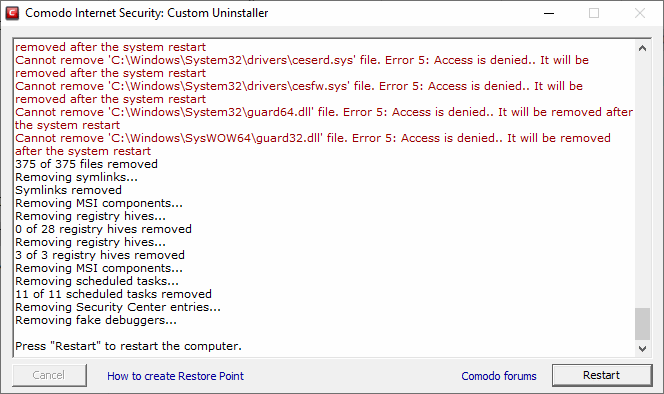Click the Restart button
This screenshot has height=394, width=664.
[601, 375]
